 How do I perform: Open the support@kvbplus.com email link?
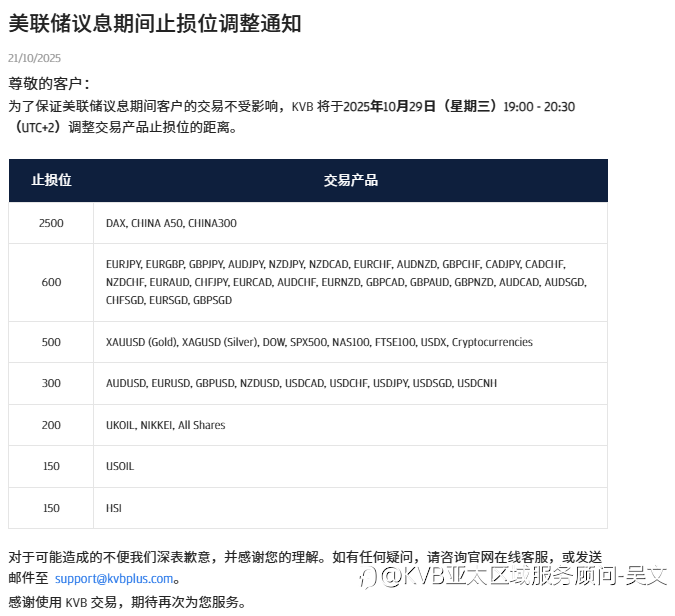114,579
